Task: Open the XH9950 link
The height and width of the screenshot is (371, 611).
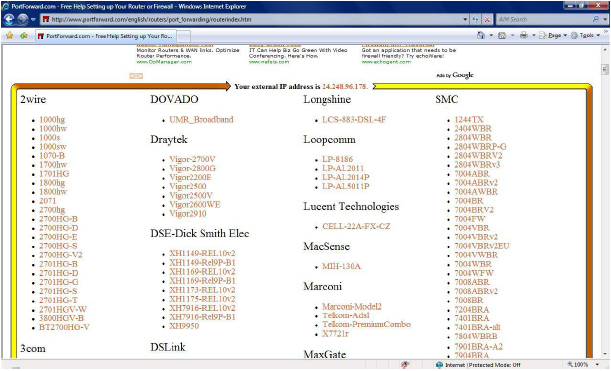Action: pos(184,326)
